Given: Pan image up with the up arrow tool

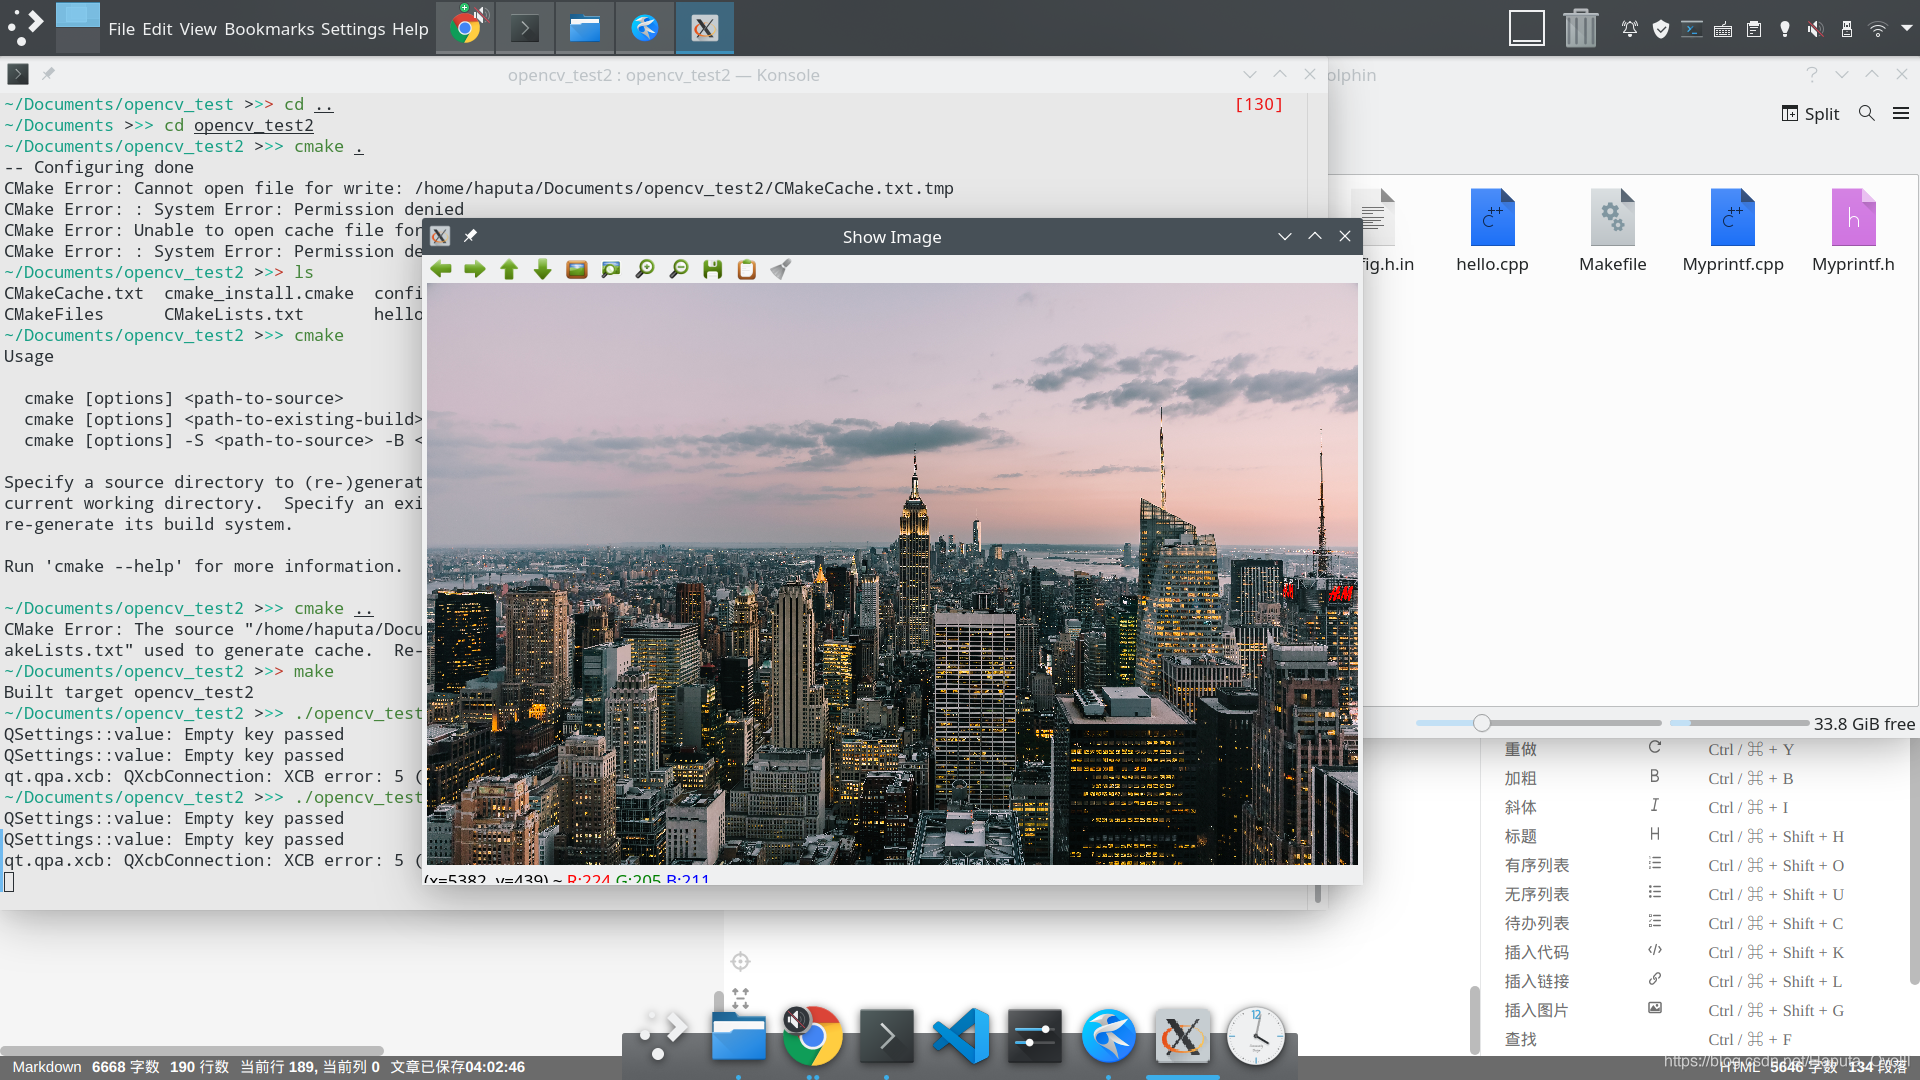Looking at the screenshot, I should click(x=509, y=269).
